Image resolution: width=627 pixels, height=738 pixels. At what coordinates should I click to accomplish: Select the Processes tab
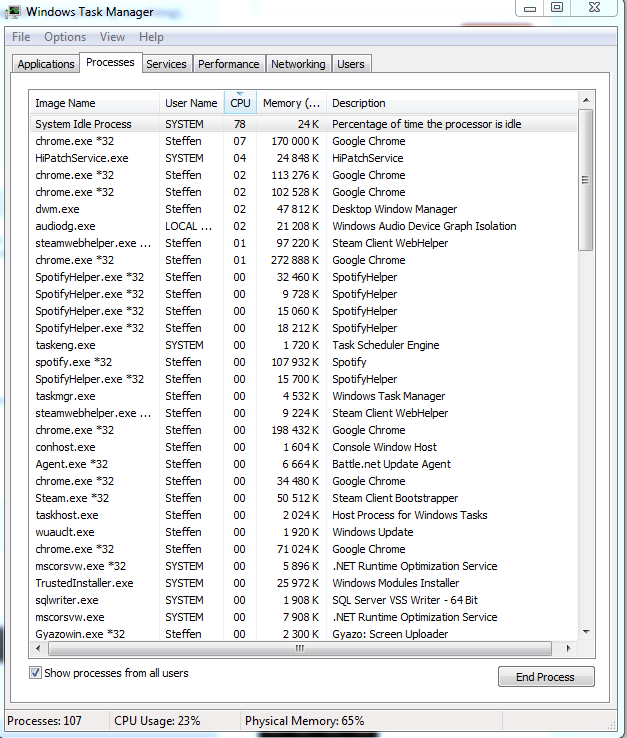click(x=110, y=62)
